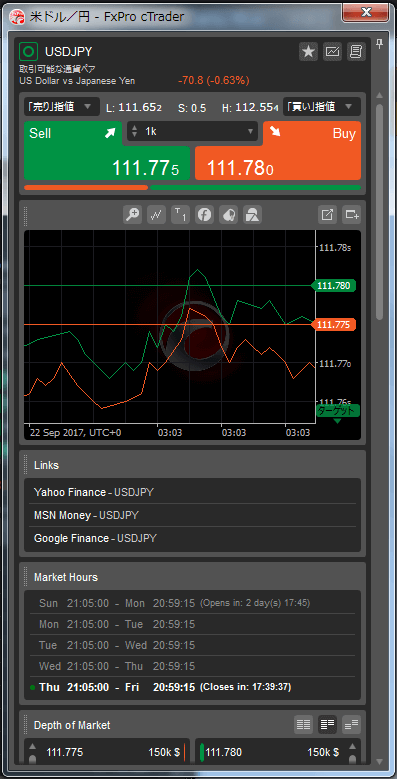Click the ターゲット target marker on chart
Viewport: 397px width, 779px height.
tap(338, 410)
